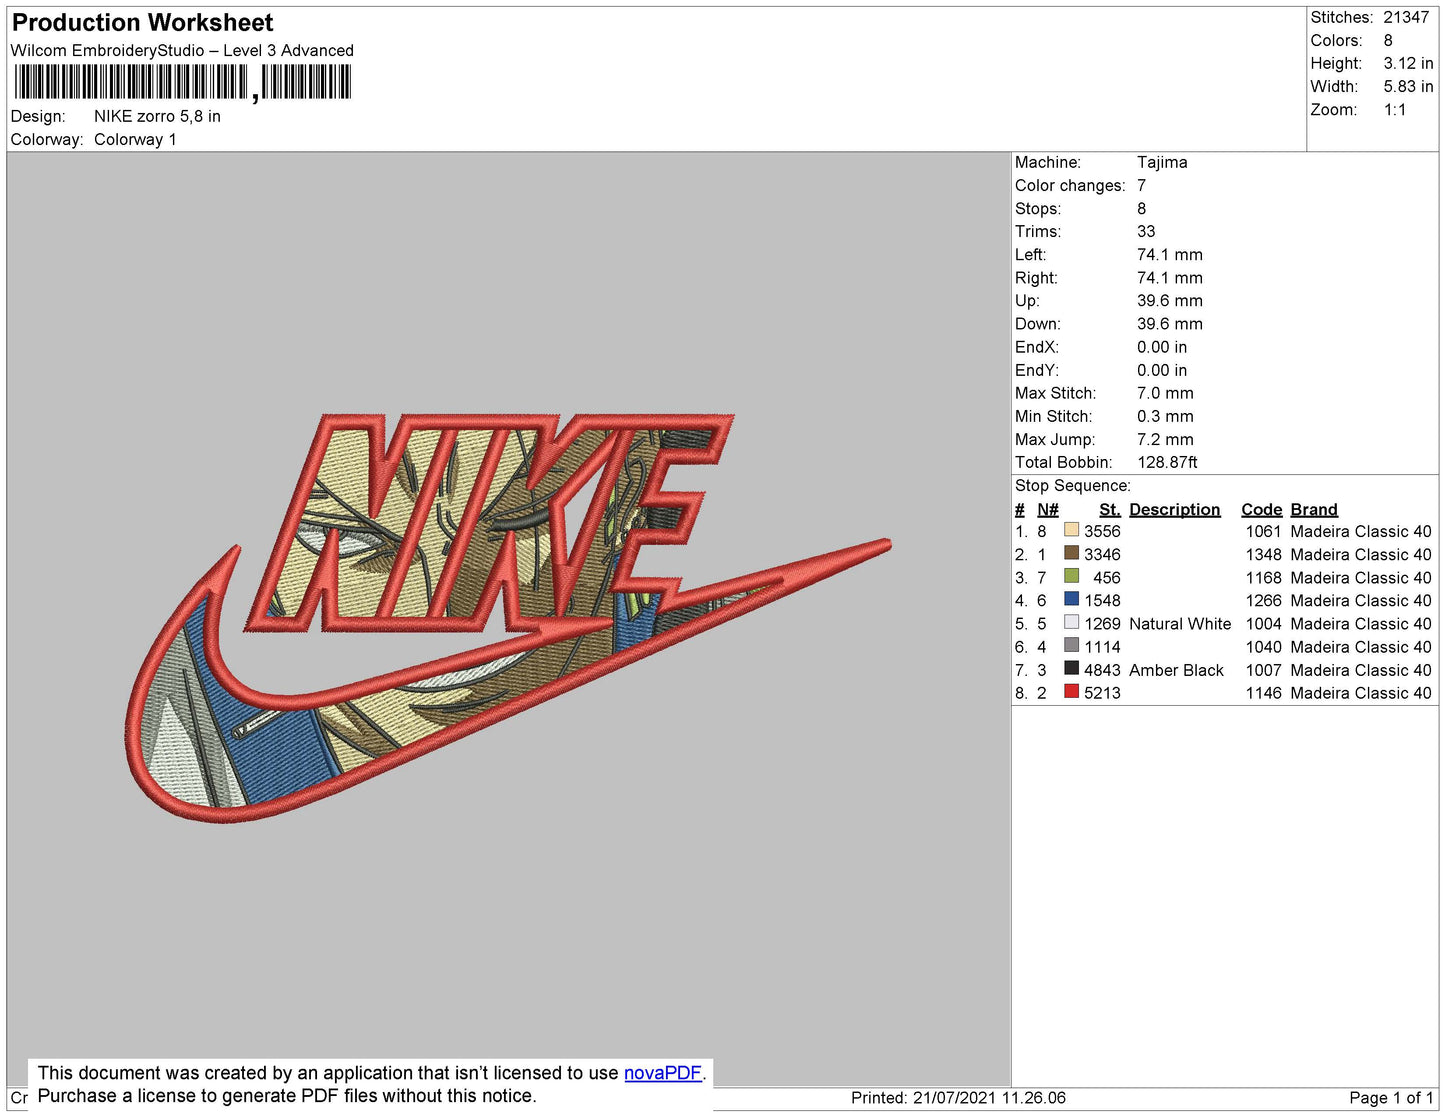
Task: Click the gray swatch for thread 1114
Action: point(1071,645)
